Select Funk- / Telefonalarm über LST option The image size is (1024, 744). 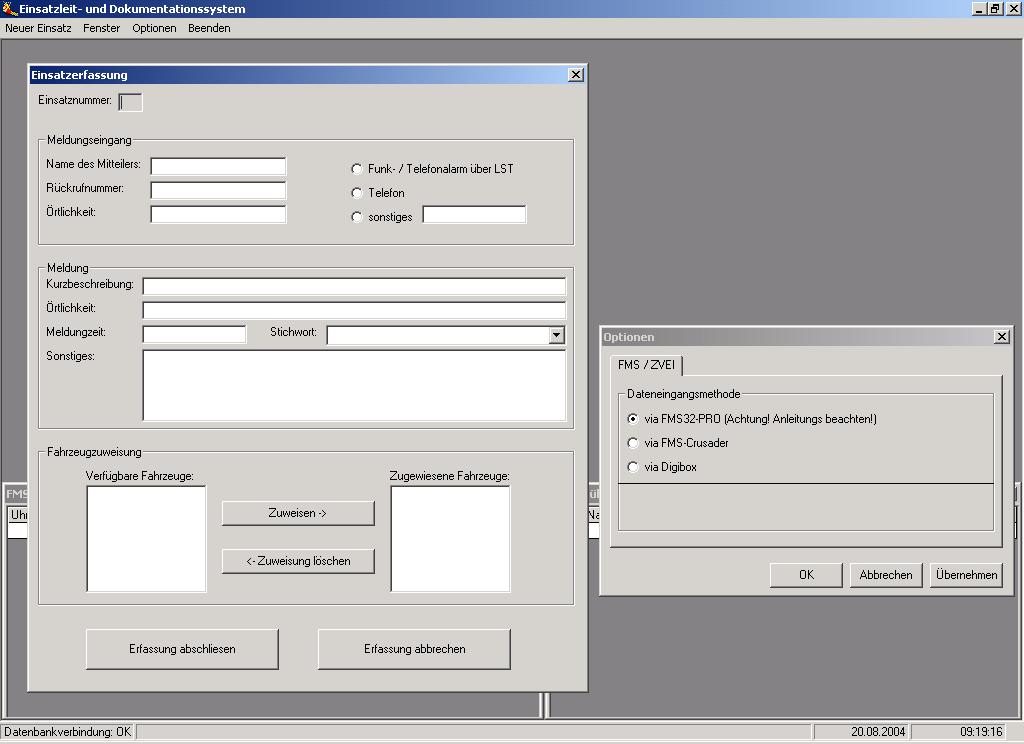coord(357,169)
